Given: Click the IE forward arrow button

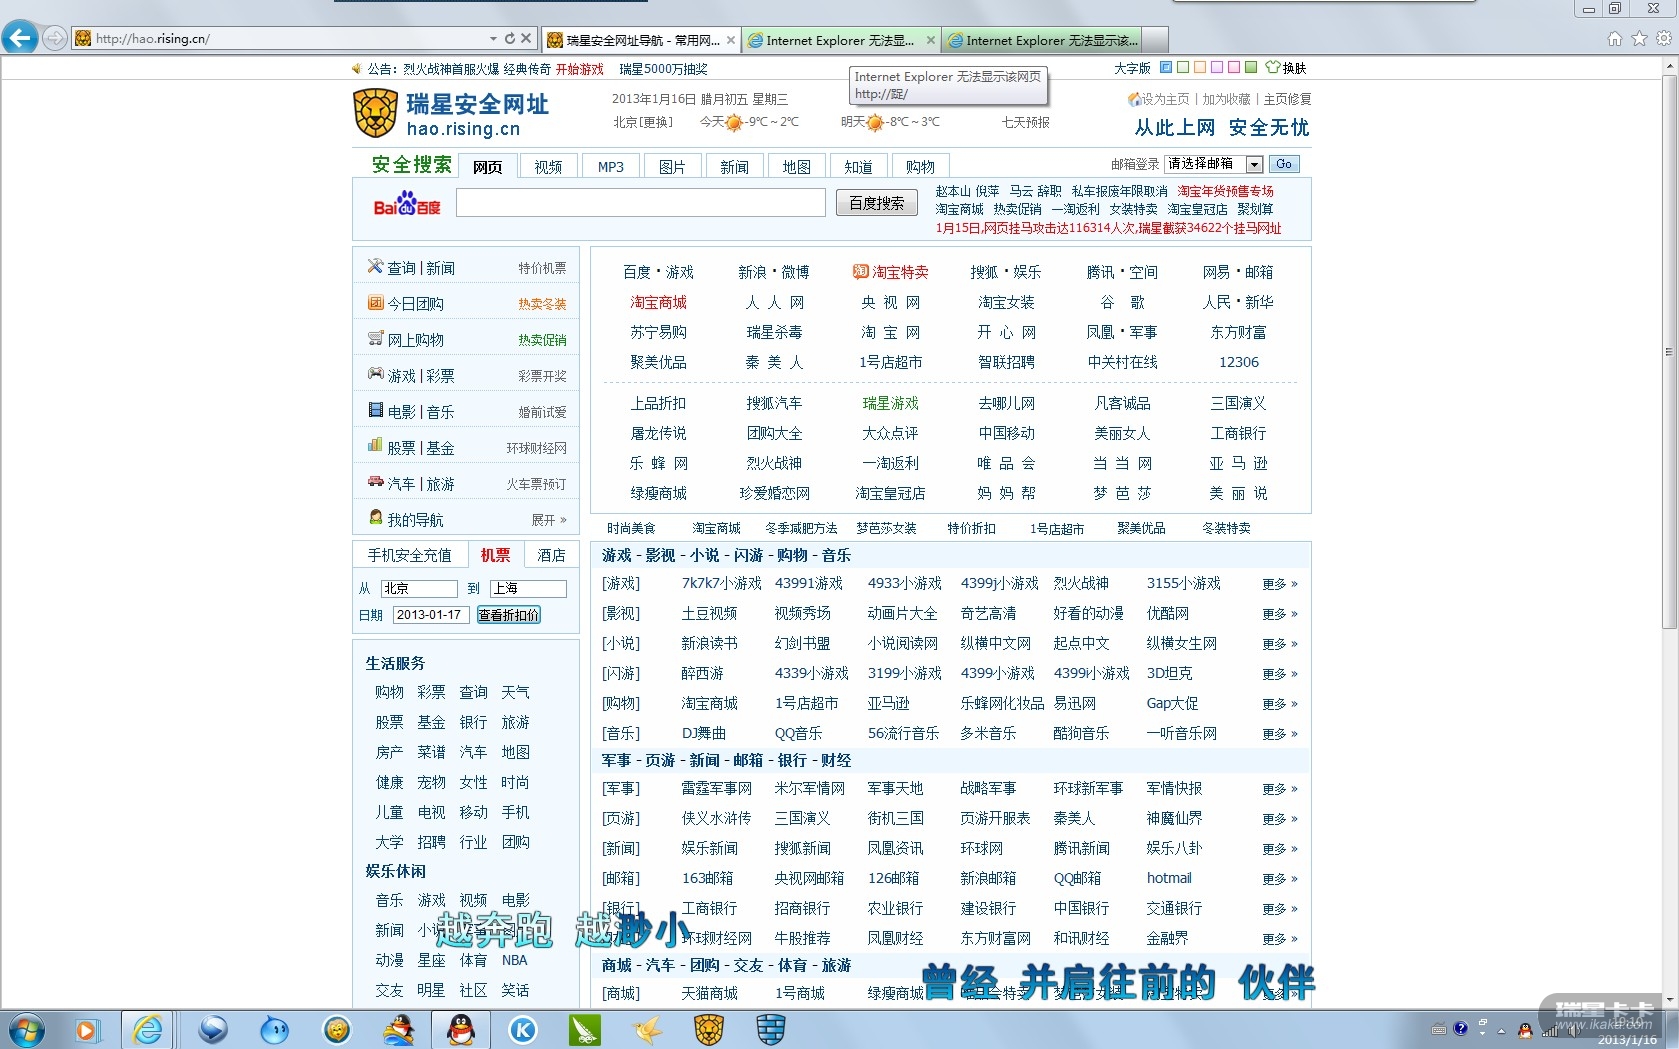Looking at the screenshot, I should (55, 39).
